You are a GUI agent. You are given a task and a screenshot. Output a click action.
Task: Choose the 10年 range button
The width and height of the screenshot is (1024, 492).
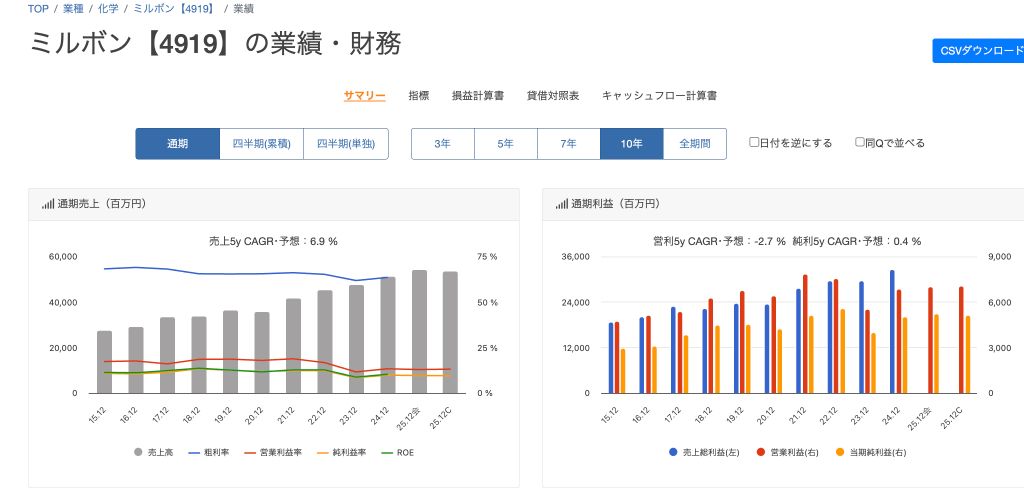point(632,144)
